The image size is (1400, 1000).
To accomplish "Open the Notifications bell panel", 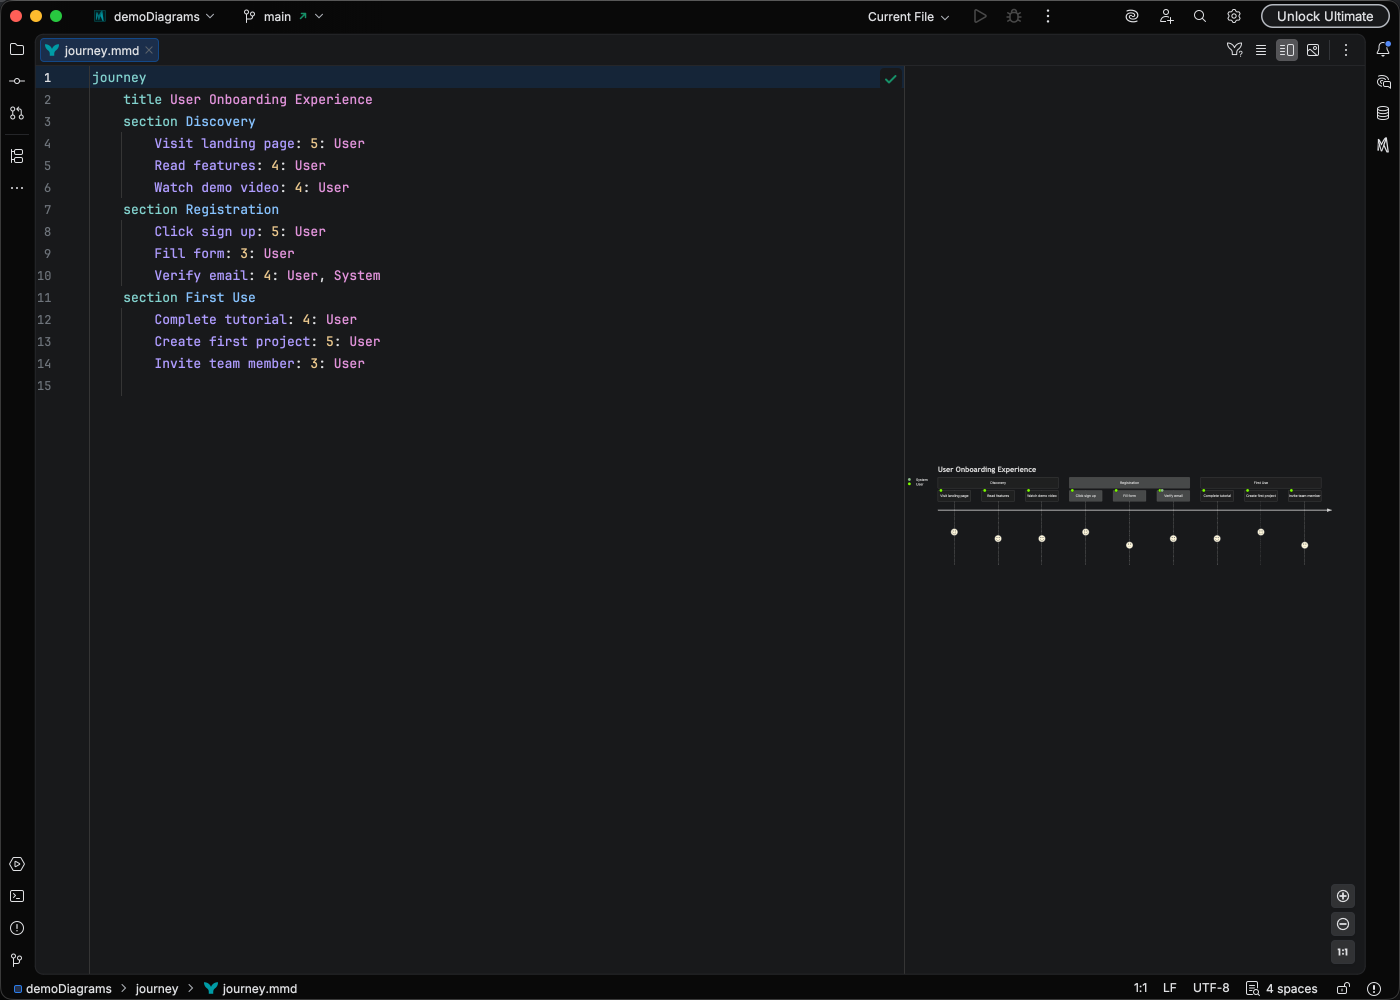I will (1383, 49).
